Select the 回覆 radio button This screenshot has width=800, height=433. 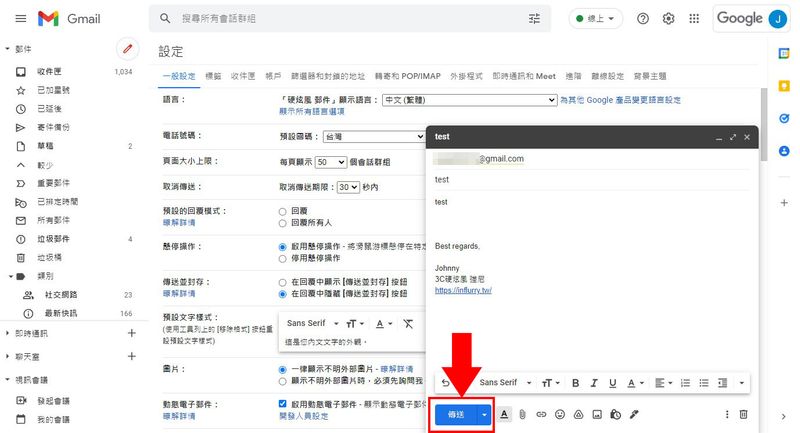(282, 211)
